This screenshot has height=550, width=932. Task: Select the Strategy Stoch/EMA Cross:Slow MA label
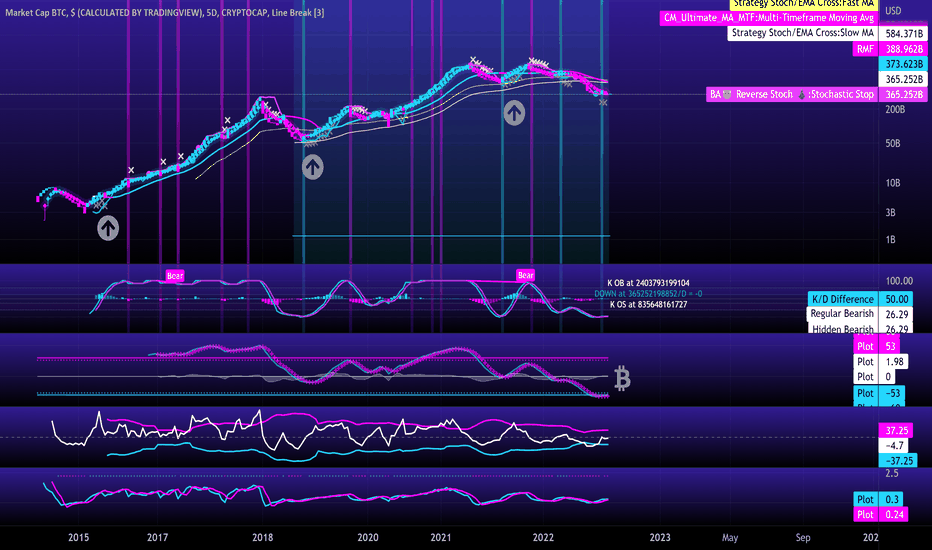[802, 33]
